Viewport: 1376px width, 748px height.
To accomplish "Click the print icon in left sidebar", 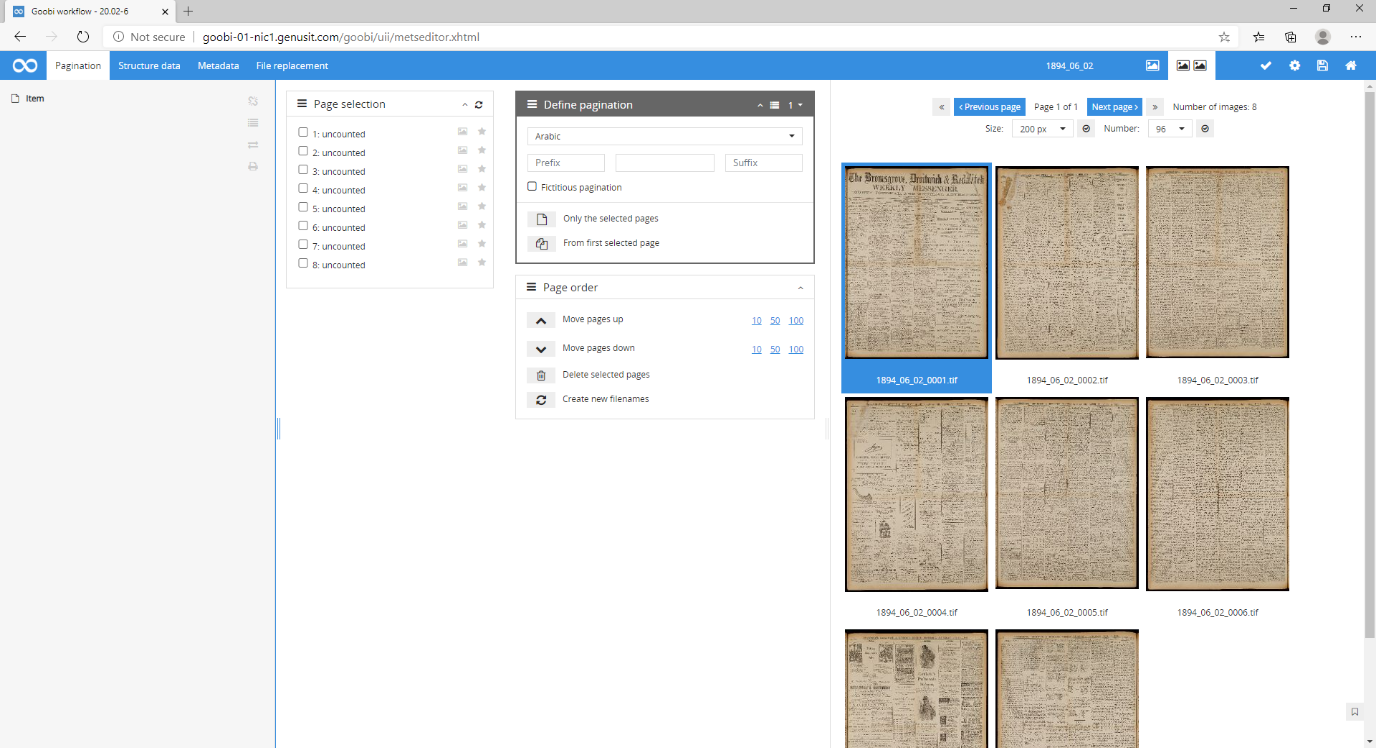I will [x=253, y=166].
